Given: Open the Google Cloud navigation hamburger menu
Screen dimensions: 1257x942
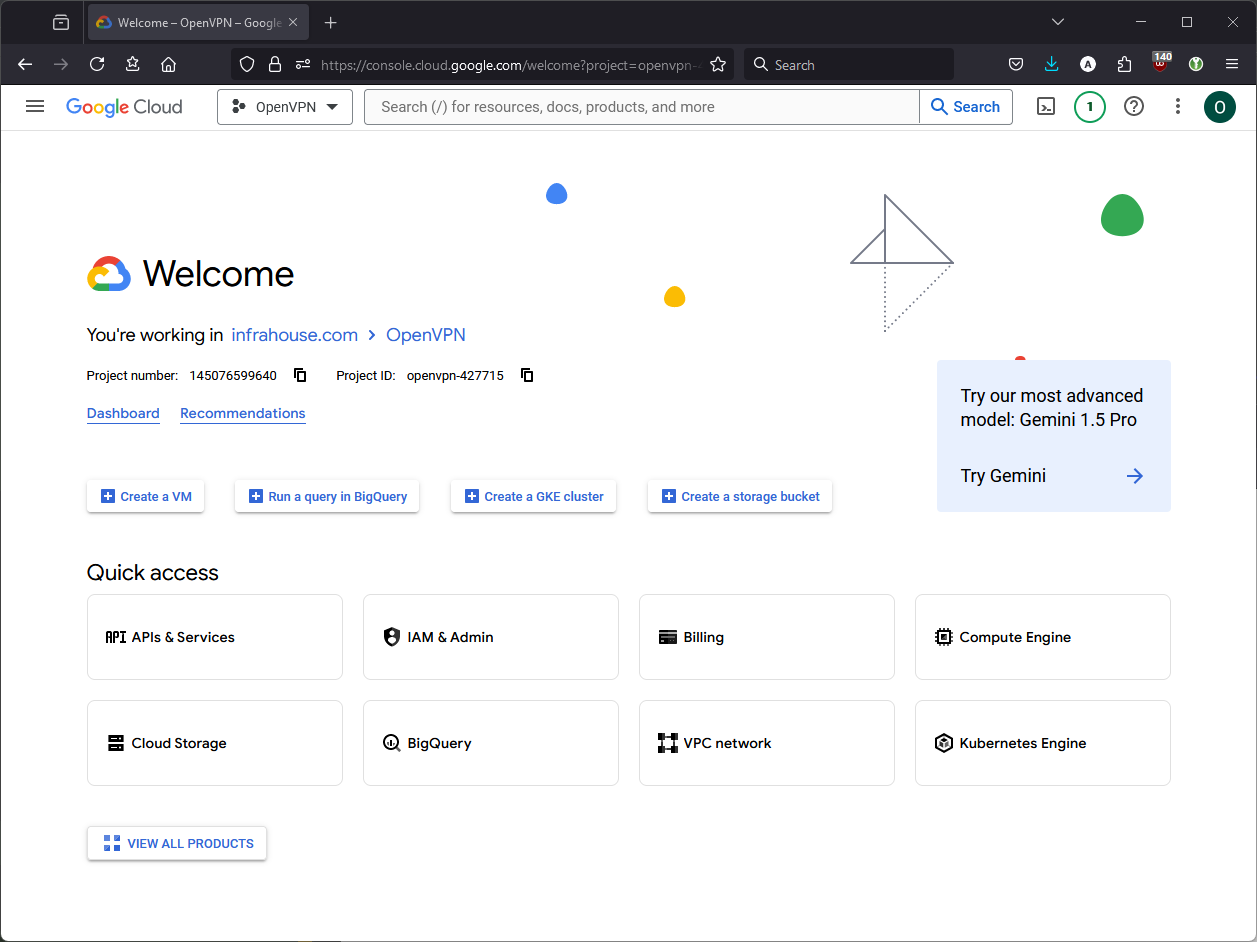Looking at the screenshot, I should tap(35, 106).
